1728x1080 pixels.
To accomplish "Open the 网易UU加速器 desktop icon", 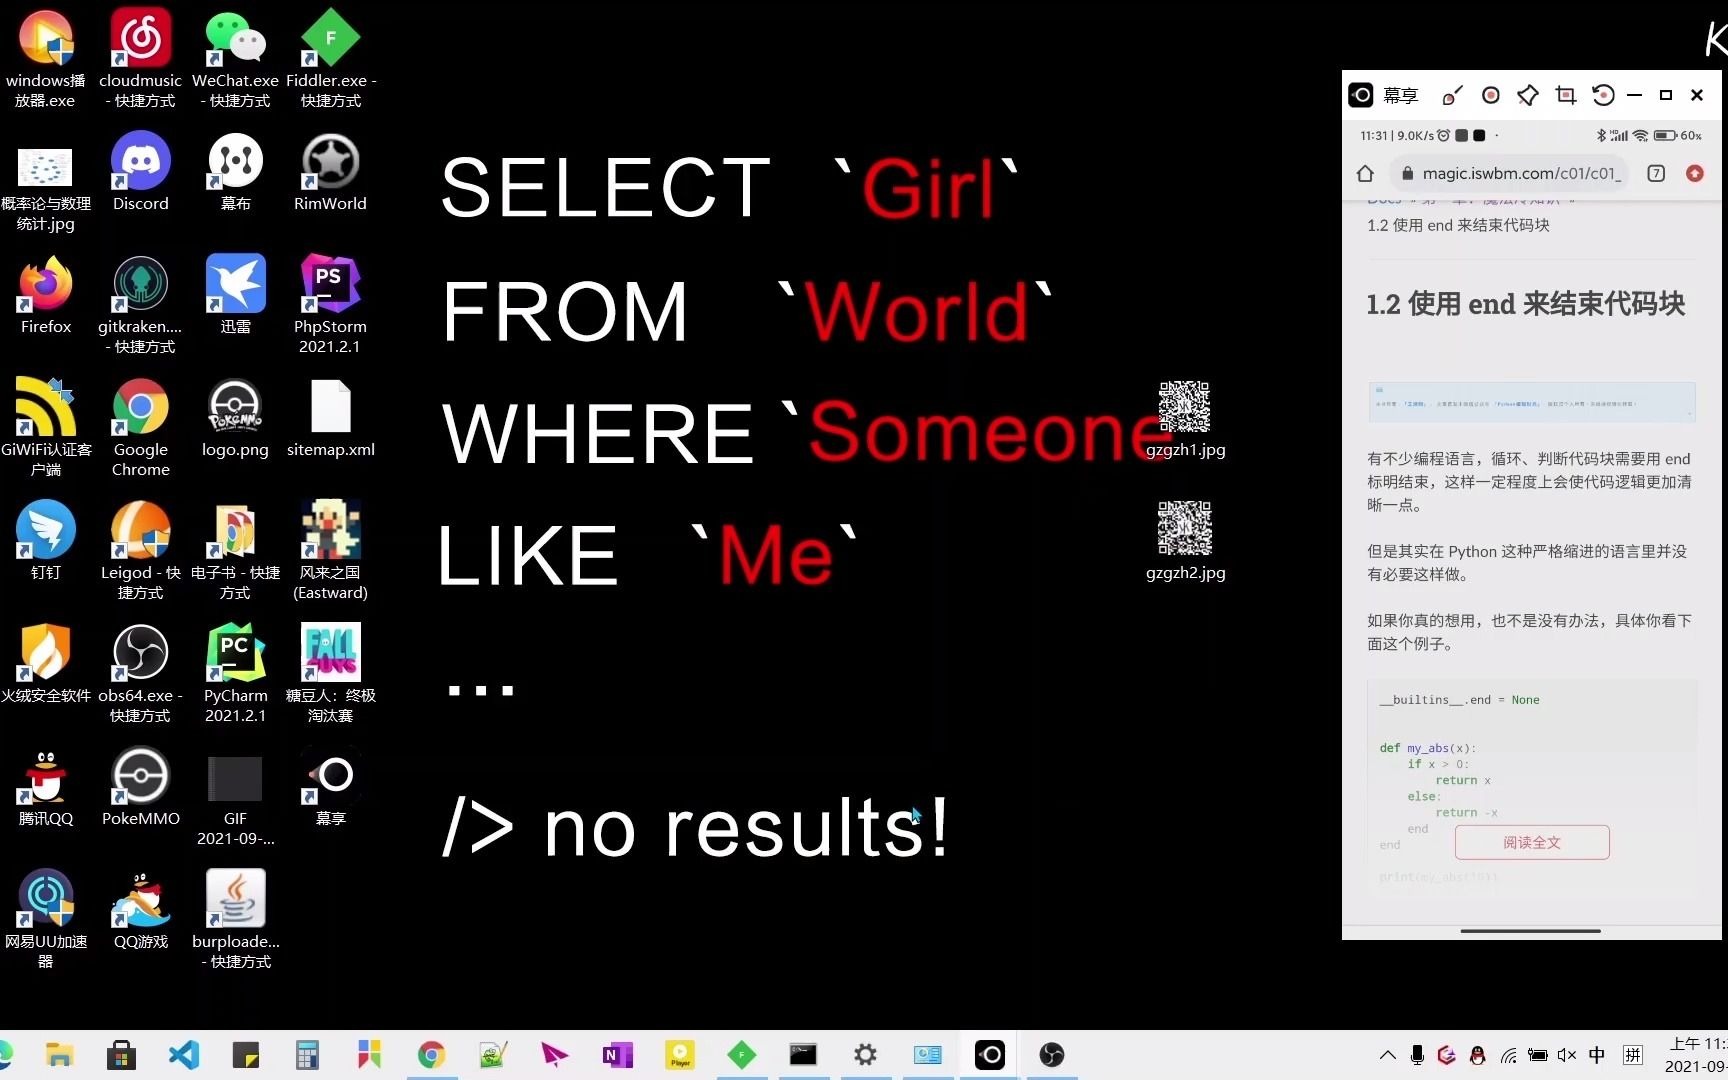I will 45,920.
